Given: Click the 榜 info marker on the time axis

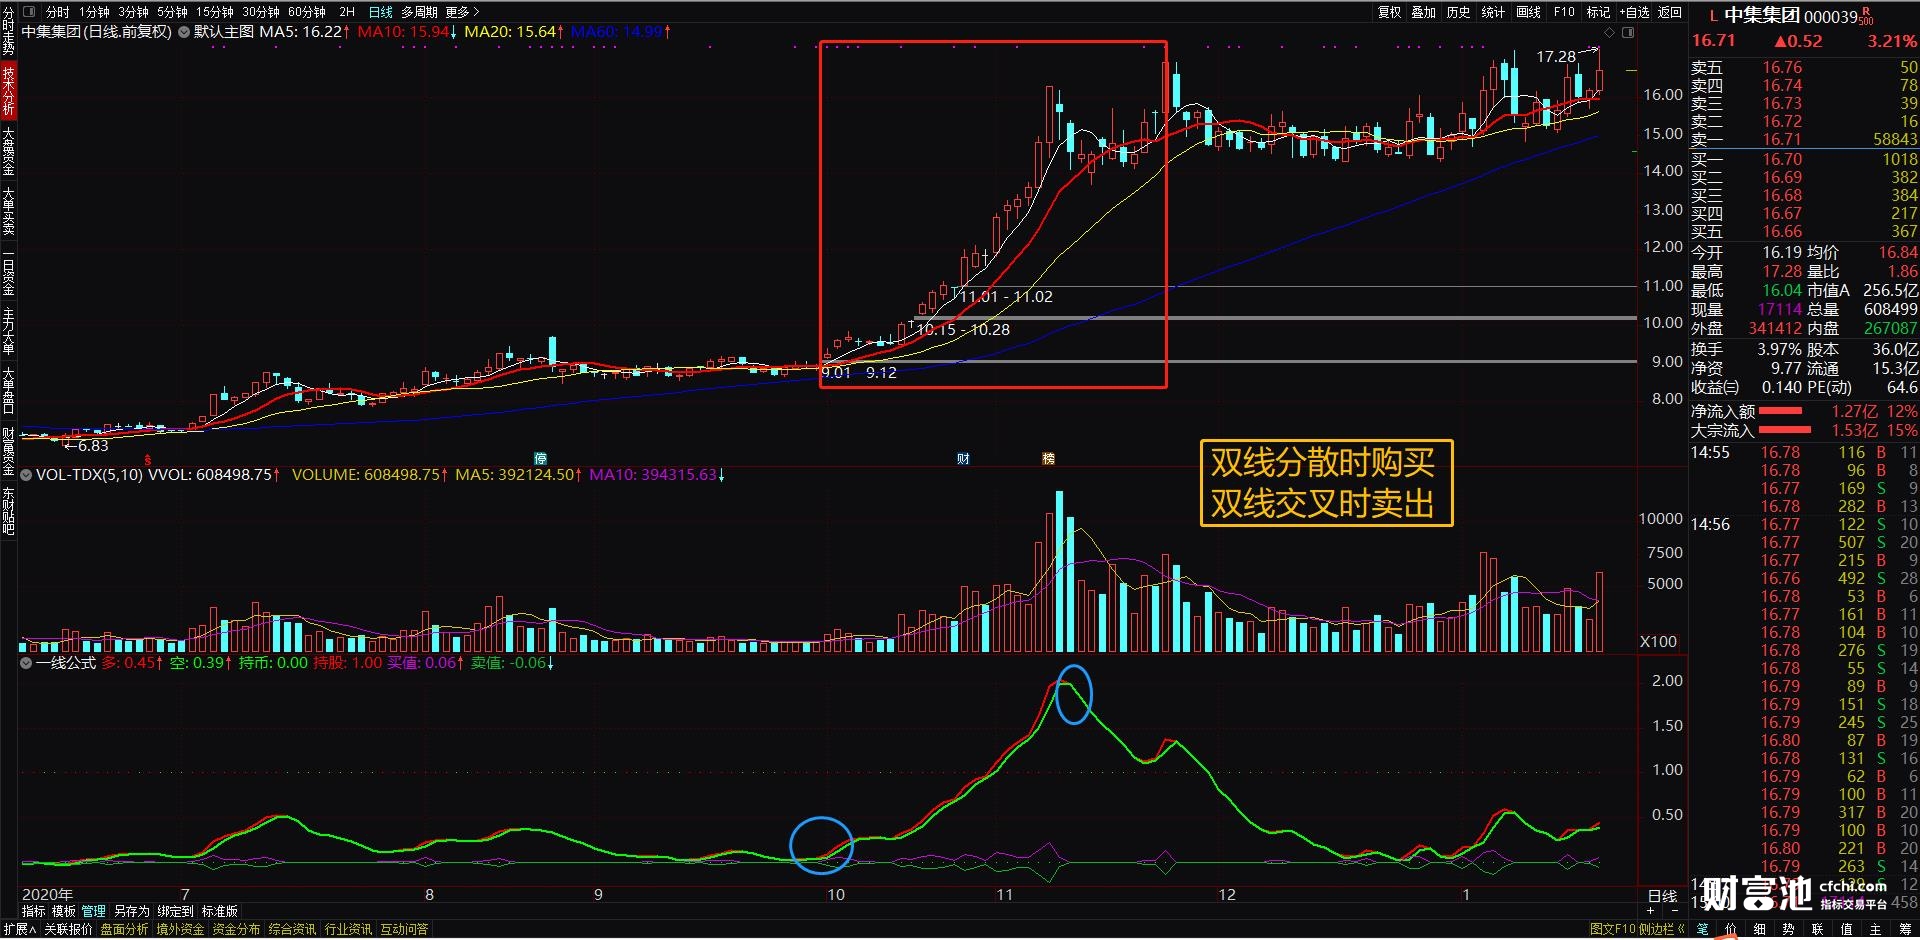Looking at the screenshot, I should pyautogui.click(x=1048, y=459).
